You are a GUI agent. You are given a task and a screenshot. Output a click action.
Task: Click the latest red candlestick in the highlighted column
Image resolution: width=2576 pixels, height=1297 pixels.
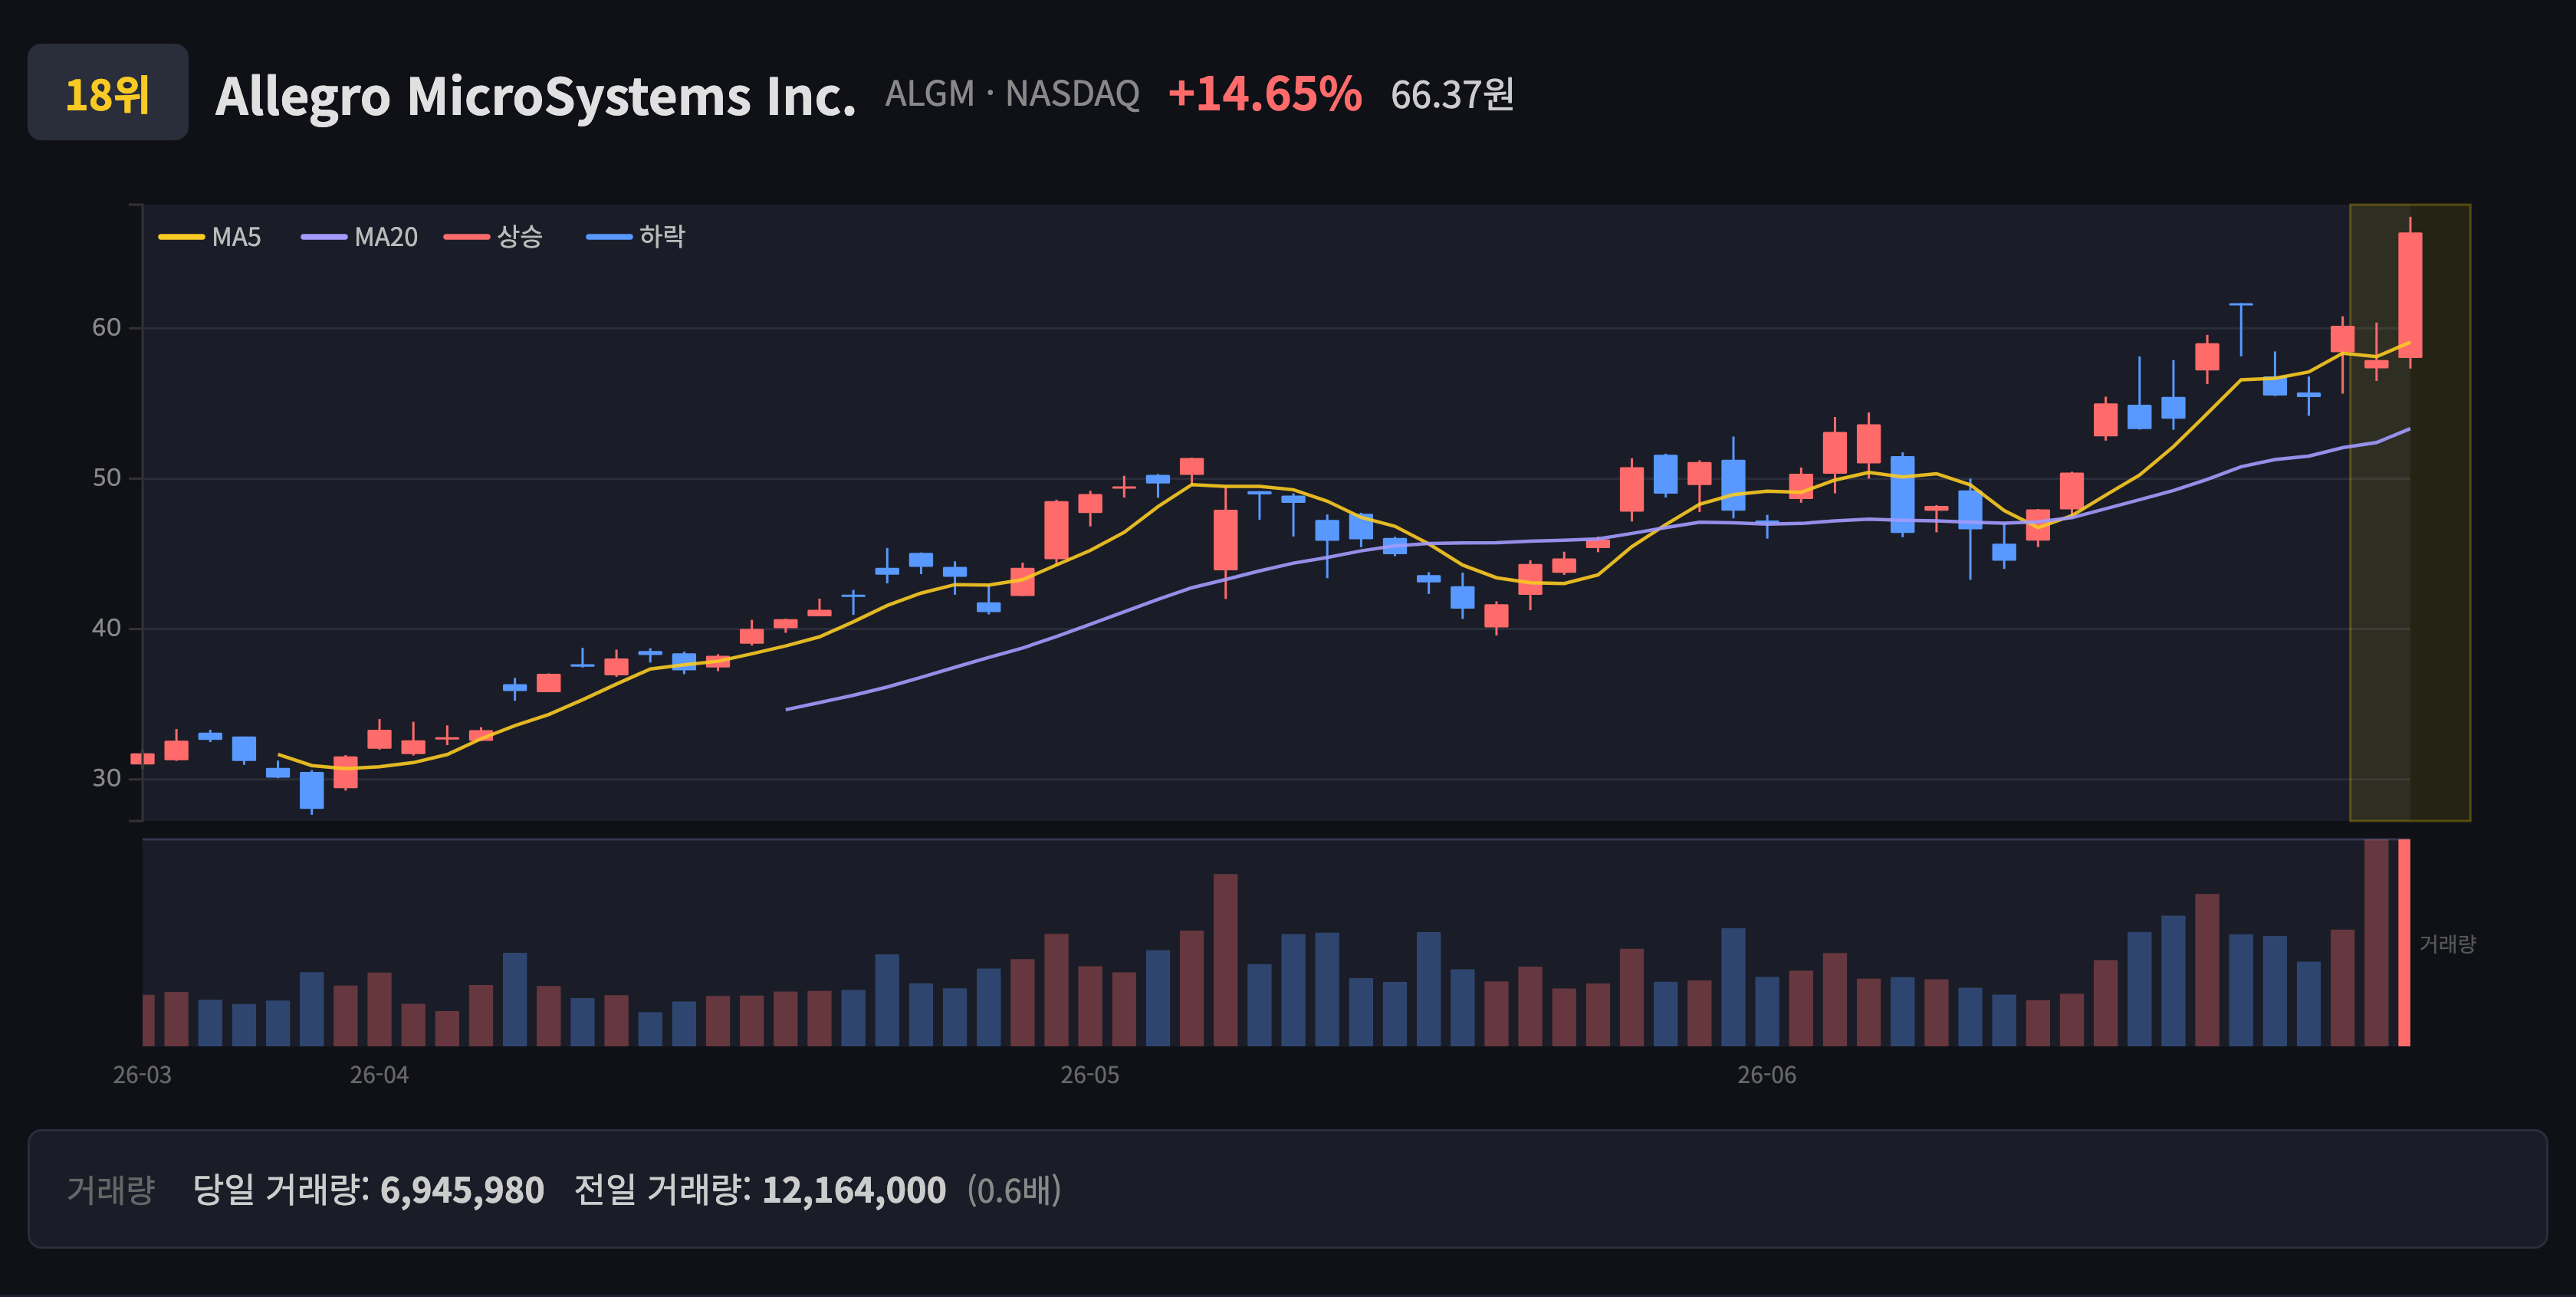point(2410,295)
